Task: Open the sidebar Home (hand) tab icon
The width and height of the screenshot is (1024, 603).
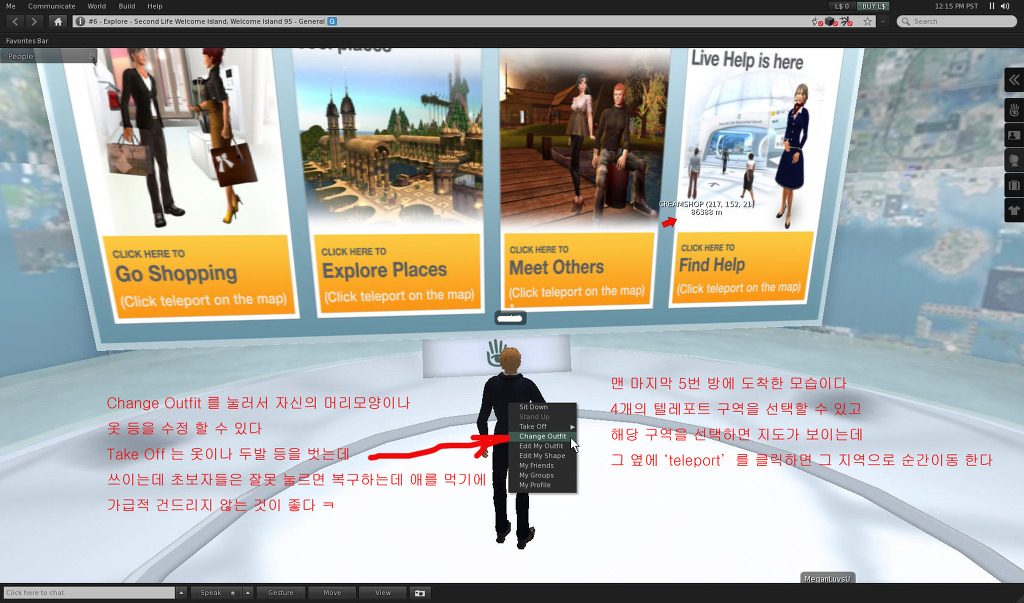Action: [x=1014, y=110]
